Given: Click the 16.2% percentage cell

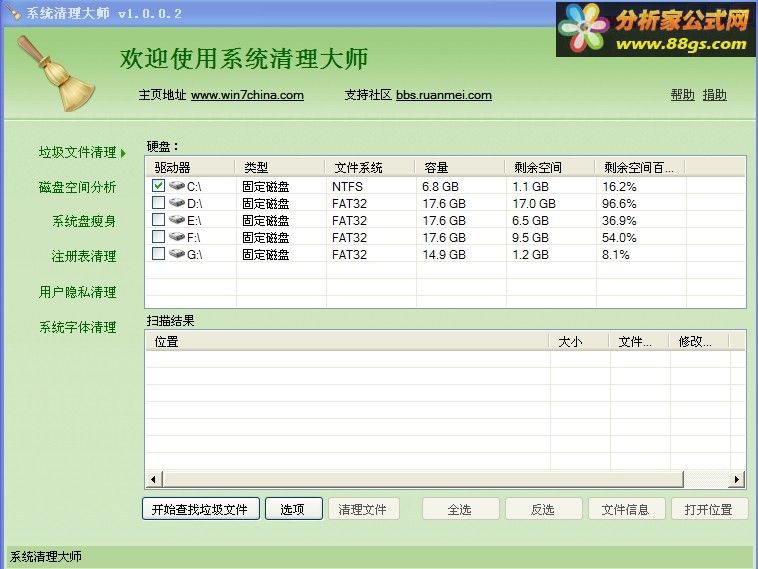Looking at the screenshot, I should (x=619, y=187).
